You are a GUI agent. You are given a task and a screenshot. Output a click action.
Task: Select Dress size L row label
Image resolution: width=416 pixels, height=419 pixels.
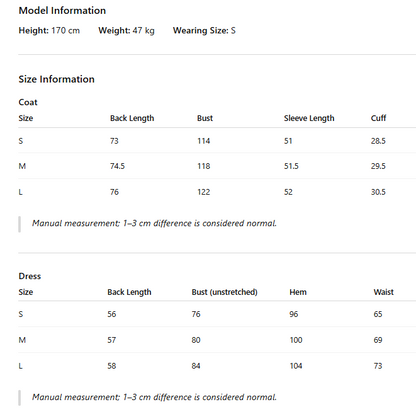21,366
